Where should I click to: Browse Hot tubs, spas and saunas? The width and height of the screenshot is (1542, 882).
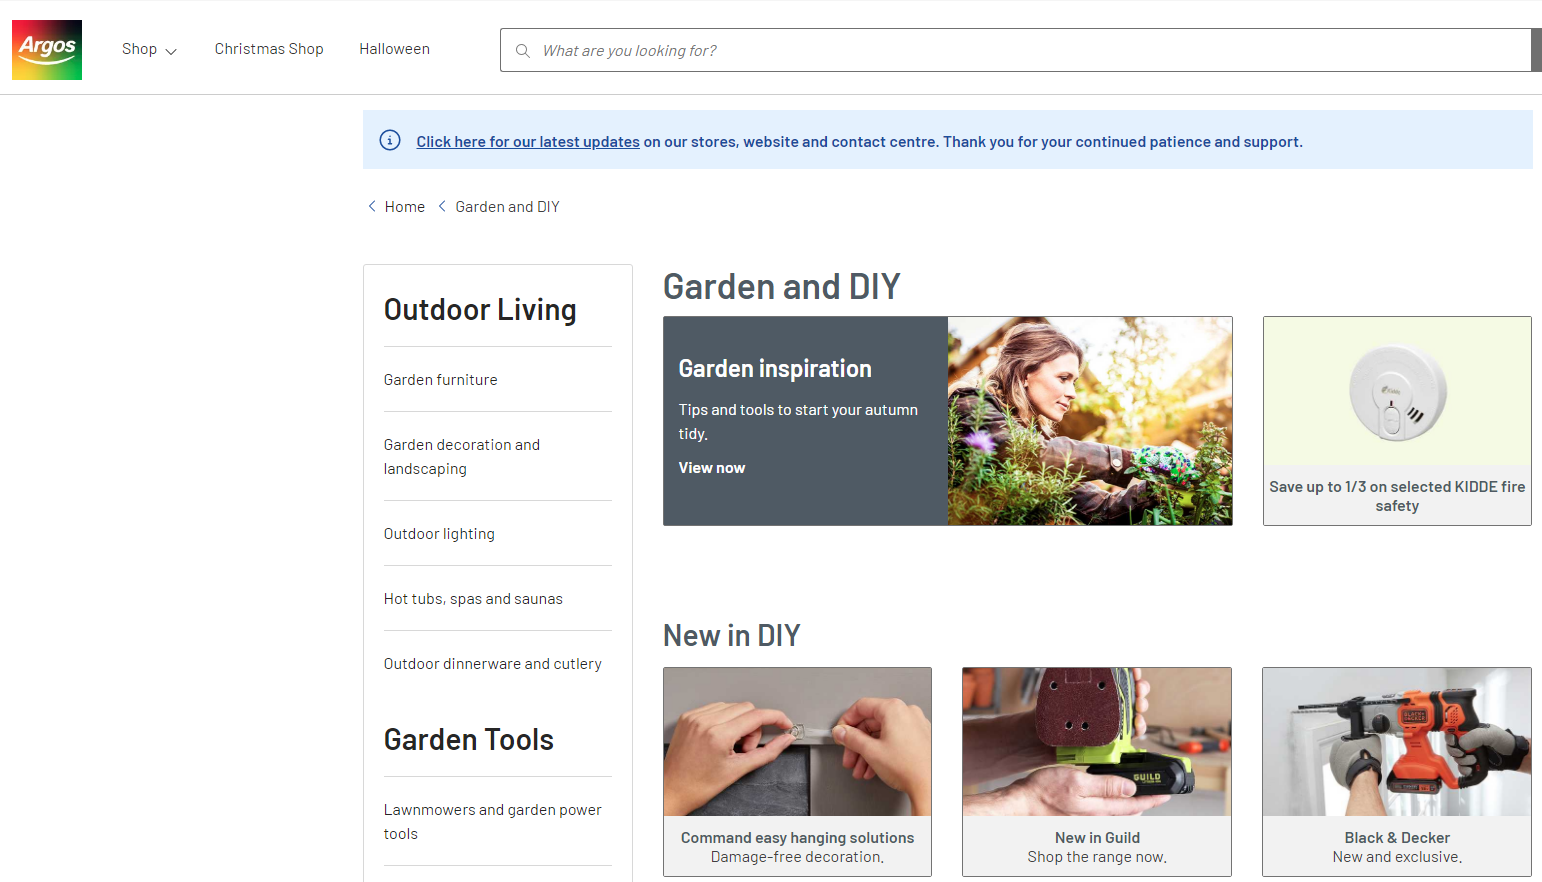[x=473, y=599]
